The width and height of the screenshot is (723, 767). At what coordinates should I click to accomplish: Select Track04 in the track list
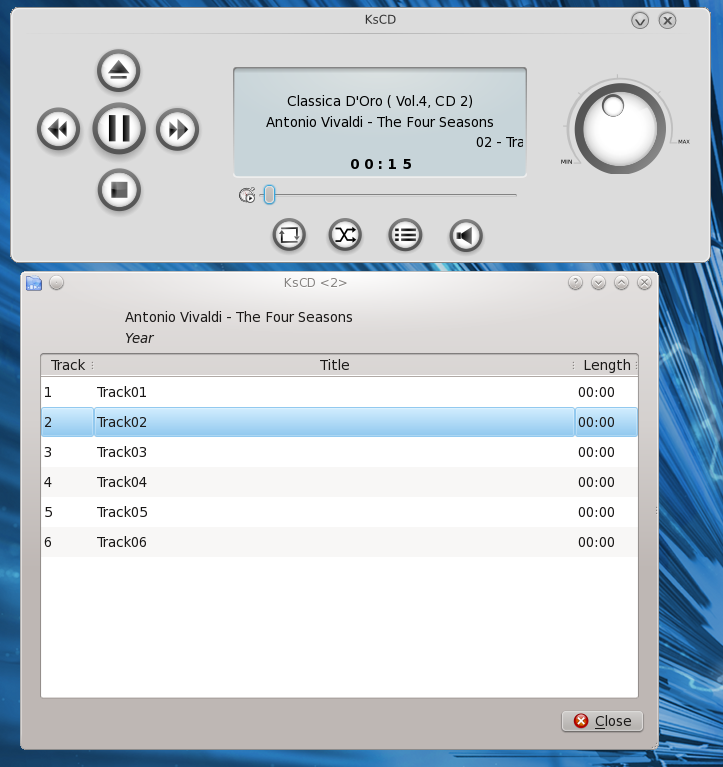pyautogui.click(x=339, y=482)
